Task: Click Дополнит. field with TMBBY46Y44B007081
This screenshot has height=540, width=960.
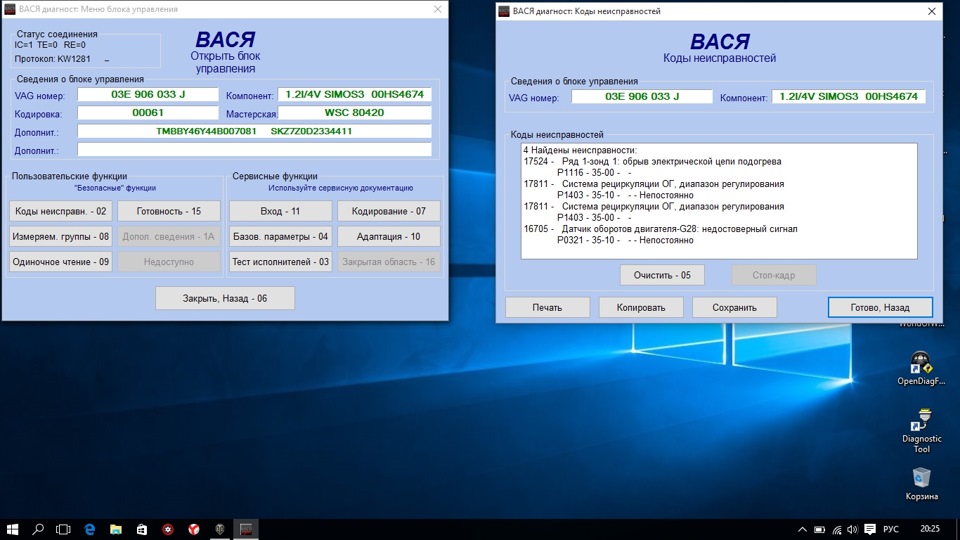Action: click(254, 131)
